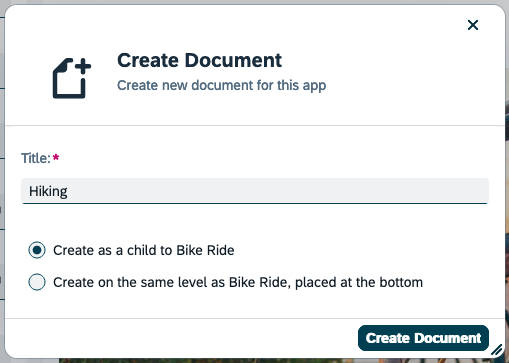Click the dialog footer beside Create Document button
Image resolution: width=509 pixels, height=363 pixels.
(180, 338)
